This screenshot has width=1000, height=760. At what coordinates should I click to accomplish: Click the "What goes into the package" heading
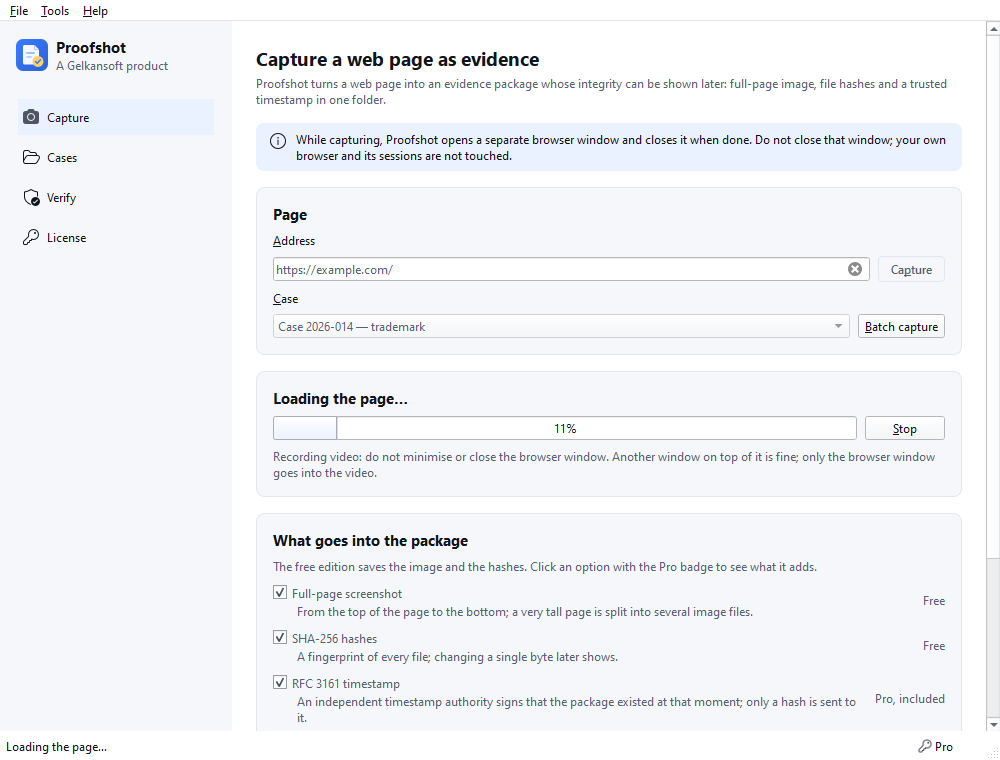[370, 541]
